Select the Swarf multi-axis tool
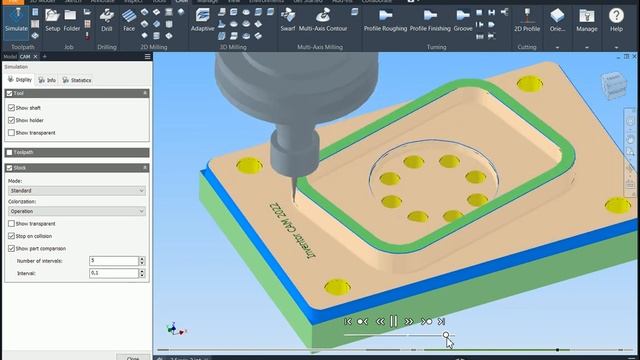640x360 pixels. 288,21
